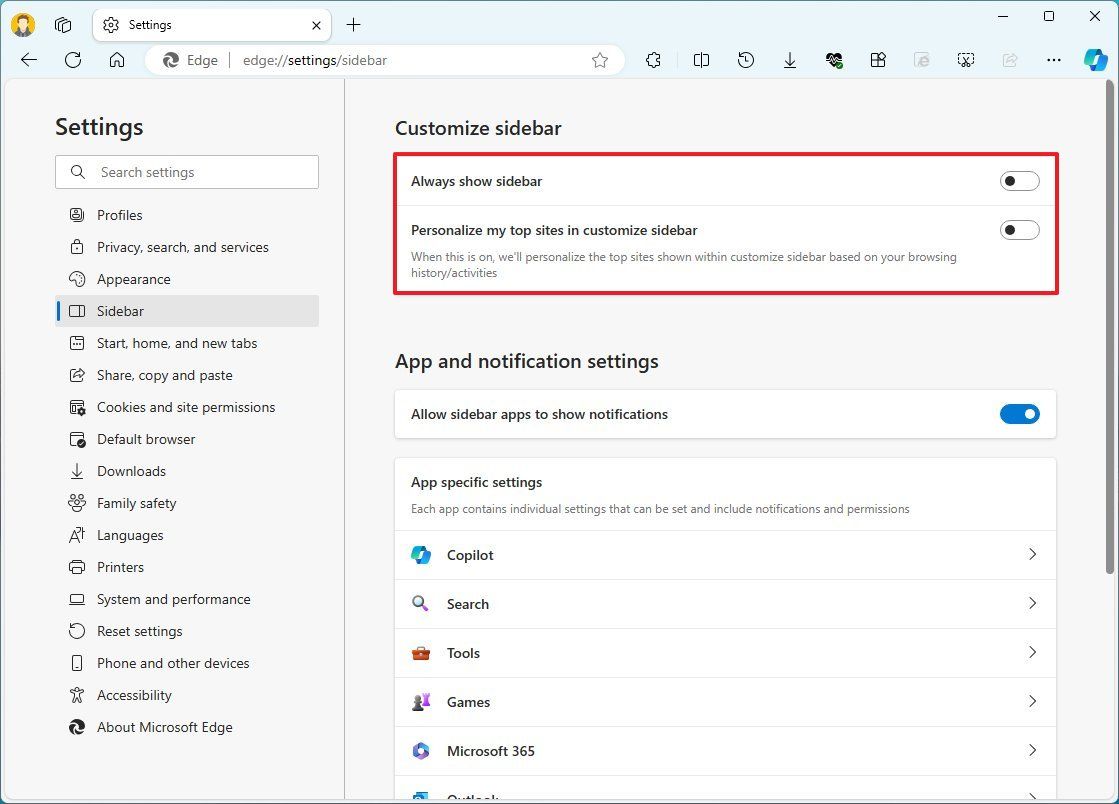Open the Extensions toolbar icon

click(x=653, y=60)
